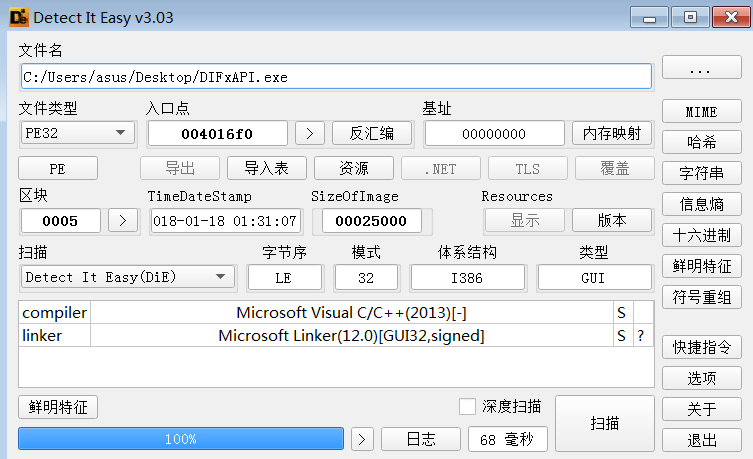Click the file name path input field
Screen dimensions: 753x459
pos(336,77)
